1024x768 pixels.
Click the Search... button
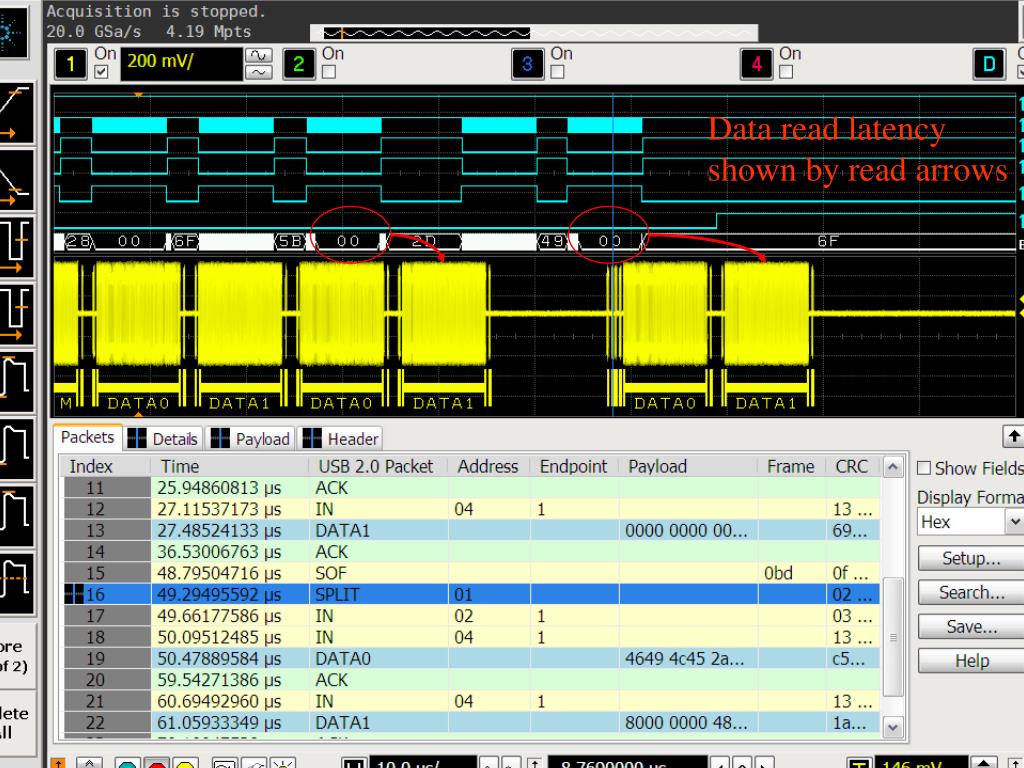[x=970, y=592]
